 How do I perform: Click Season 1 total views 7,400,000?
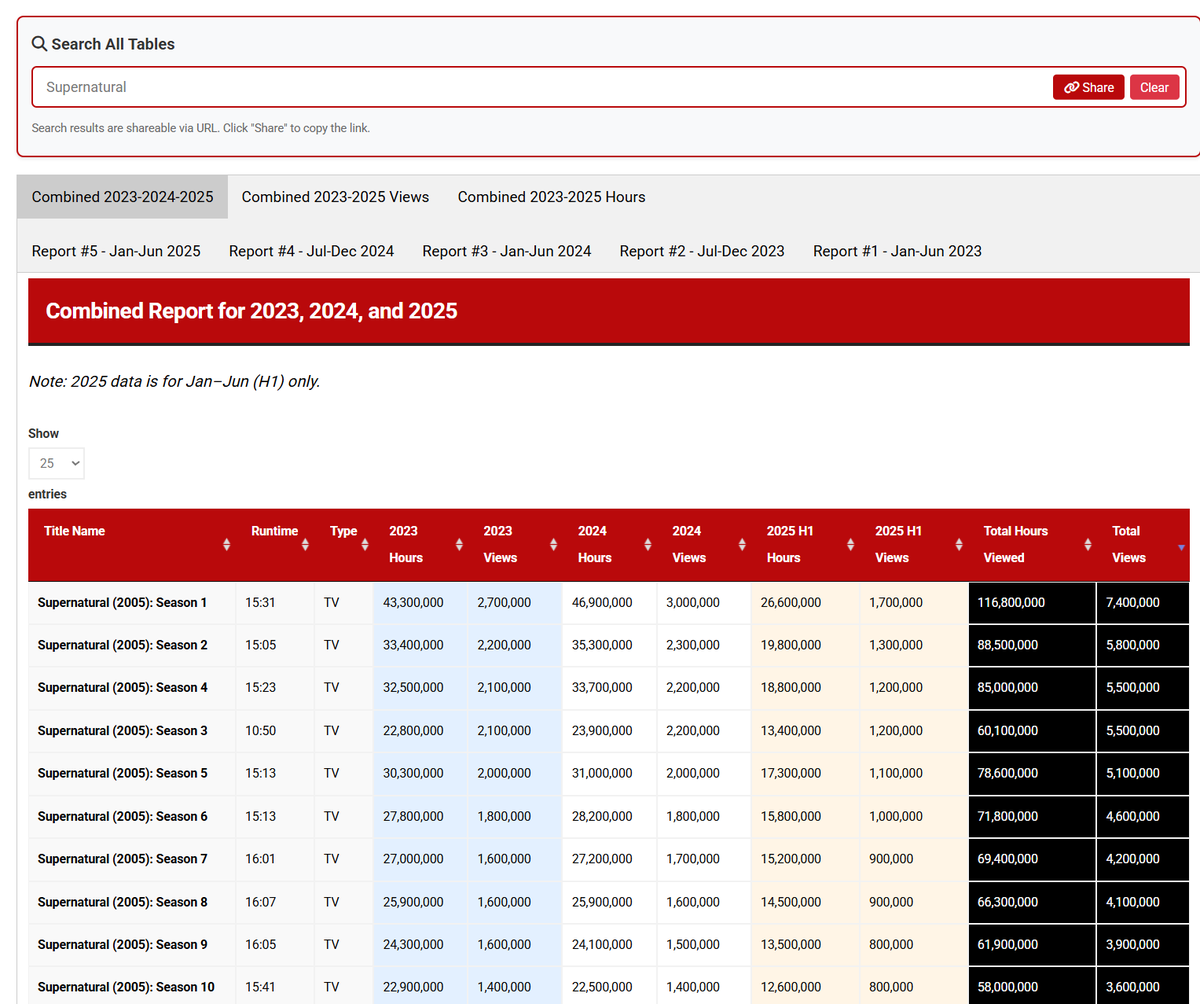click(x=1132, y=602)
